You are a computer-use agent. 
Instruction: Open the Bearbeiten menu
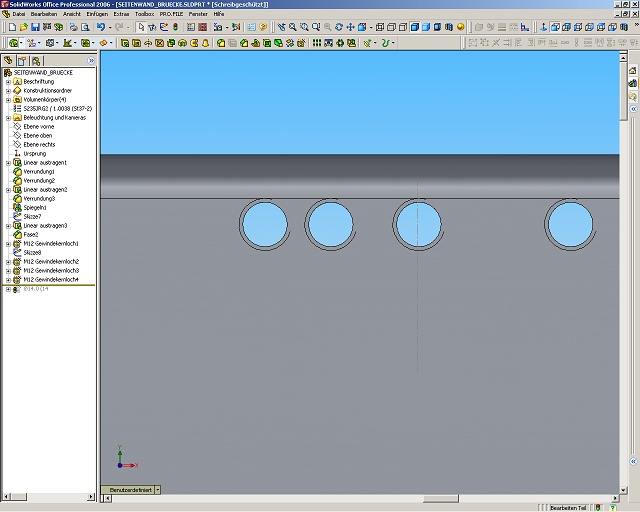[x=44, y=14]
